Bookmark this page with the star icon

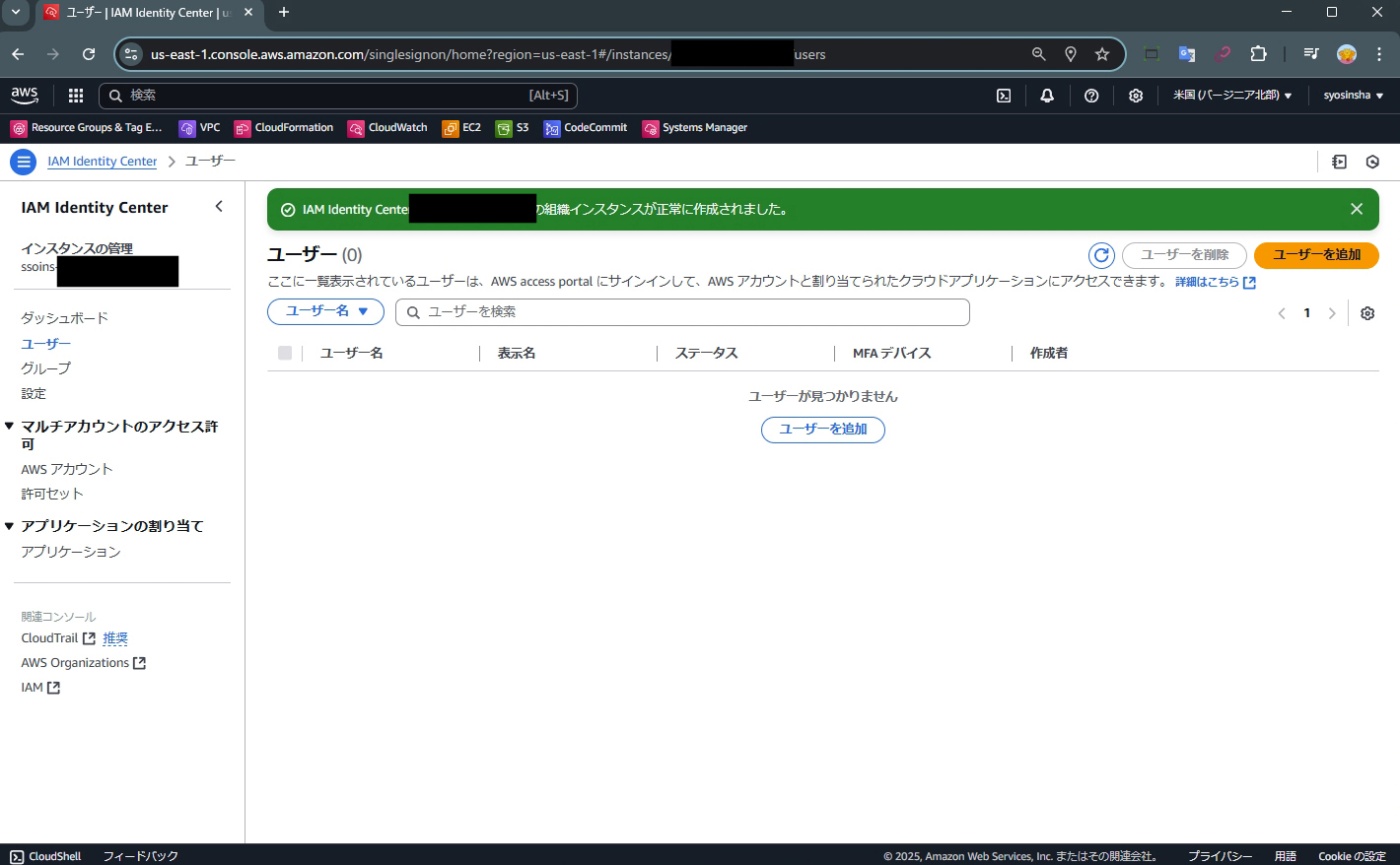[1102, 54]
